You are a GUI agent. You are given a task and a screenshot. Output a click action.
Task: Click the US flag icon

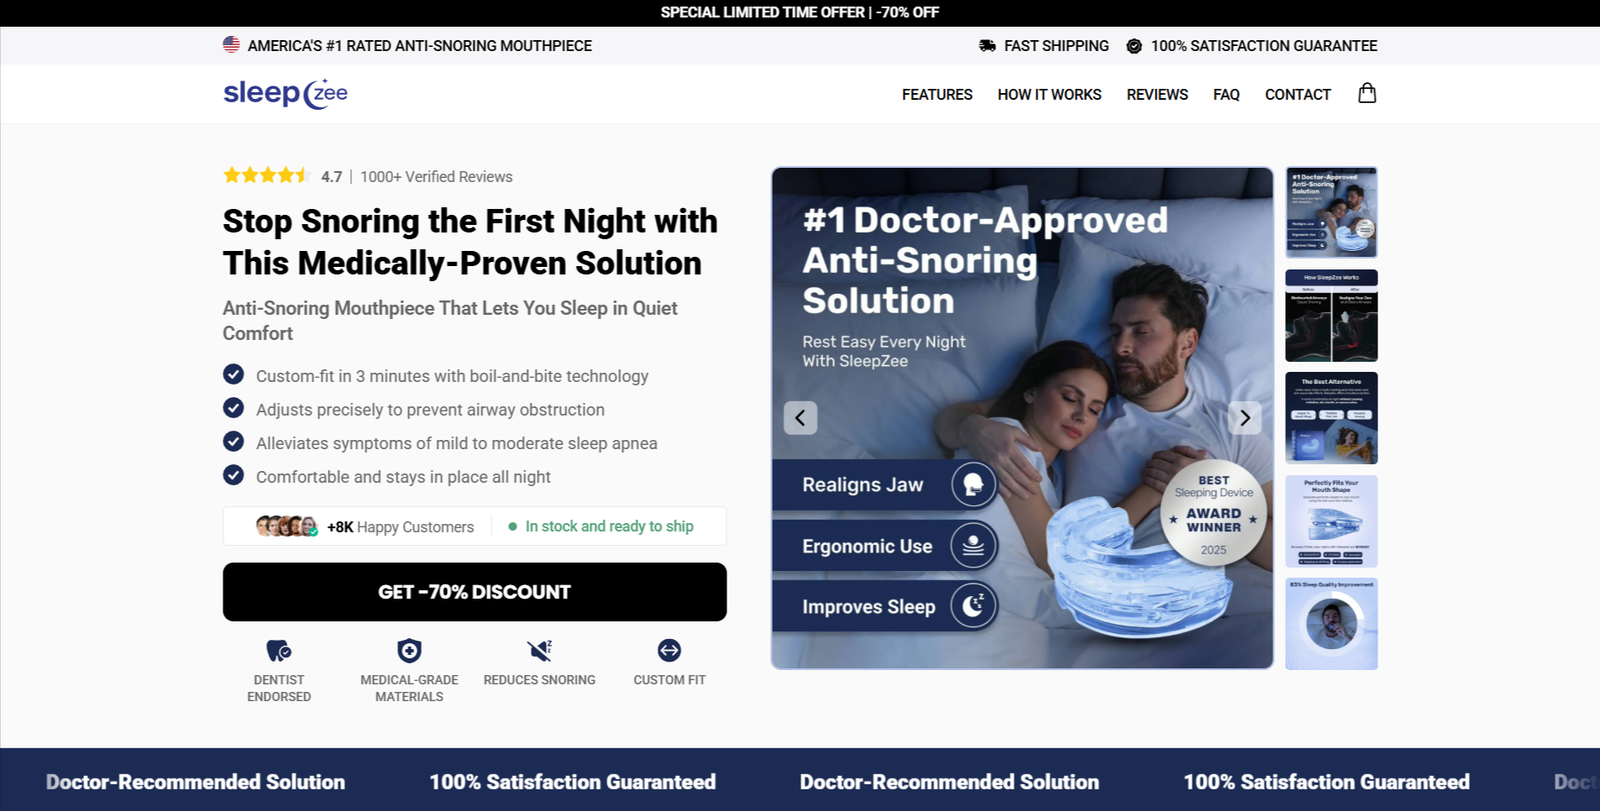coord(231,45)
